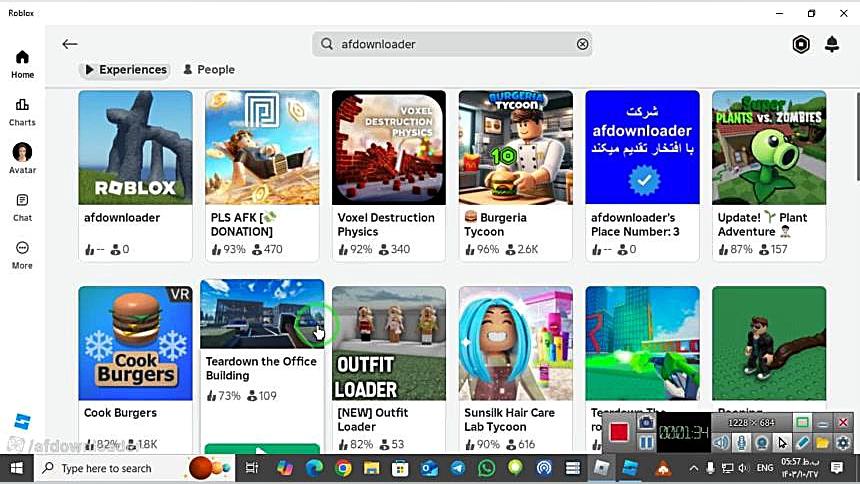
Task: Open Microsoft Store from the taskbar
Action: [x=400, y=468]
